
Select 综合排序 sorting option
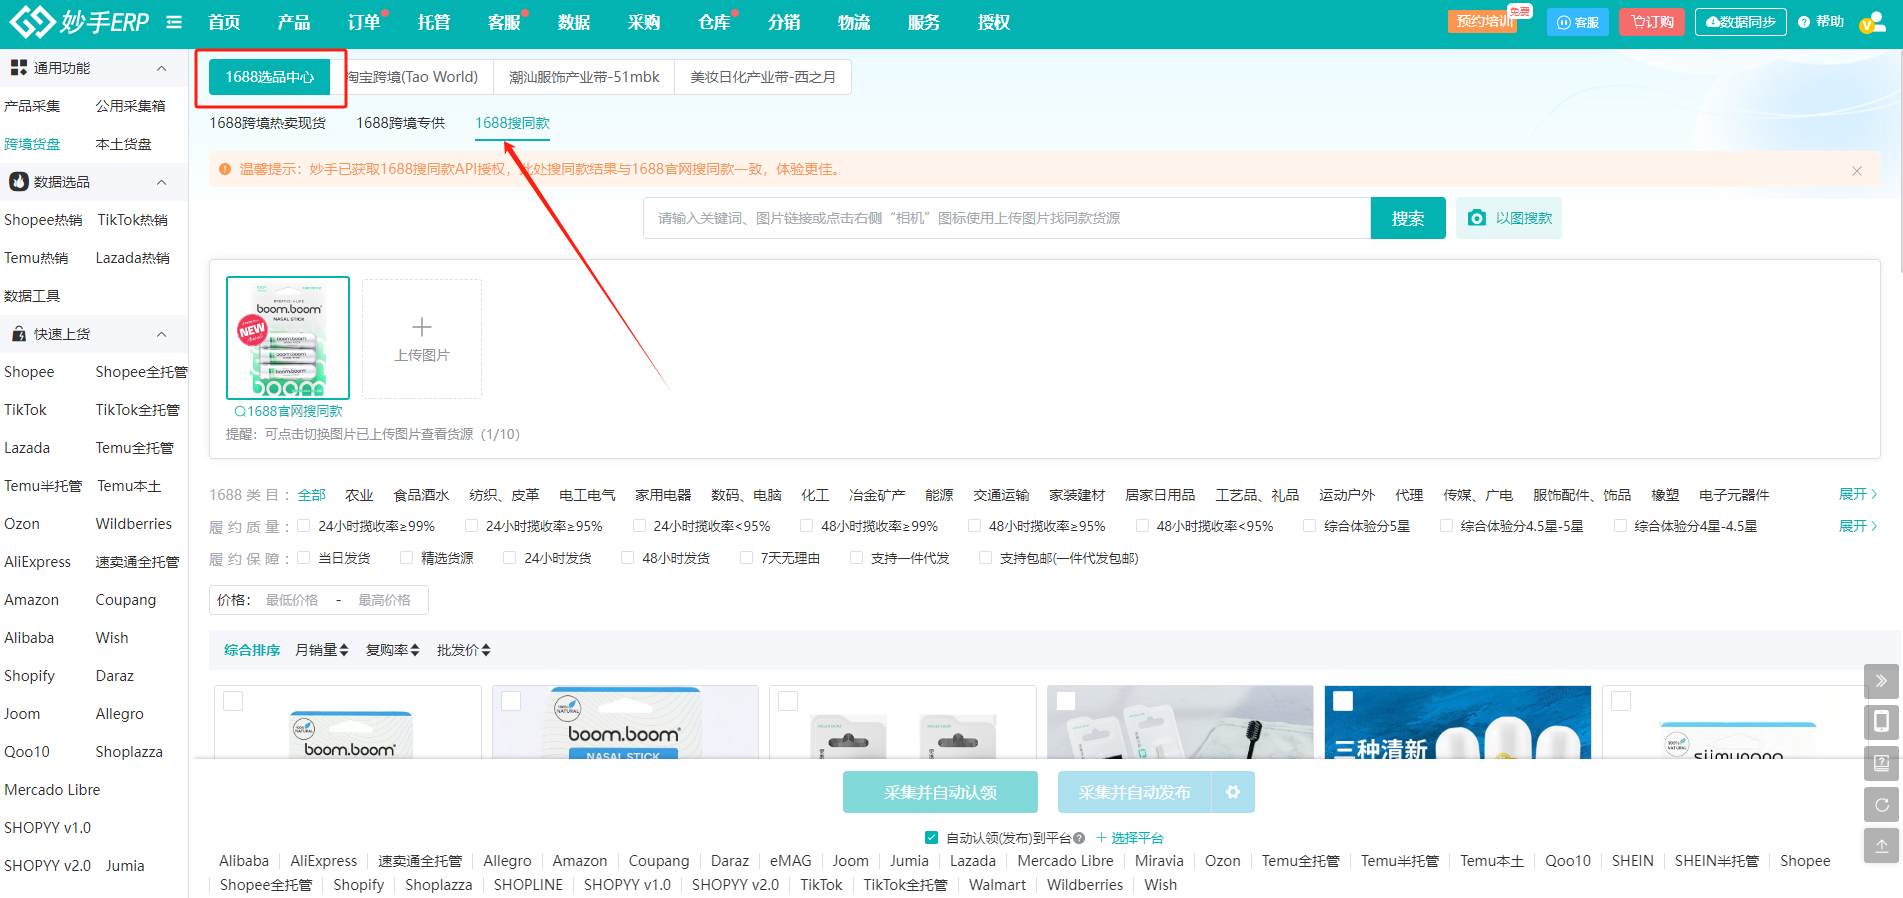[x=252, y=650]
